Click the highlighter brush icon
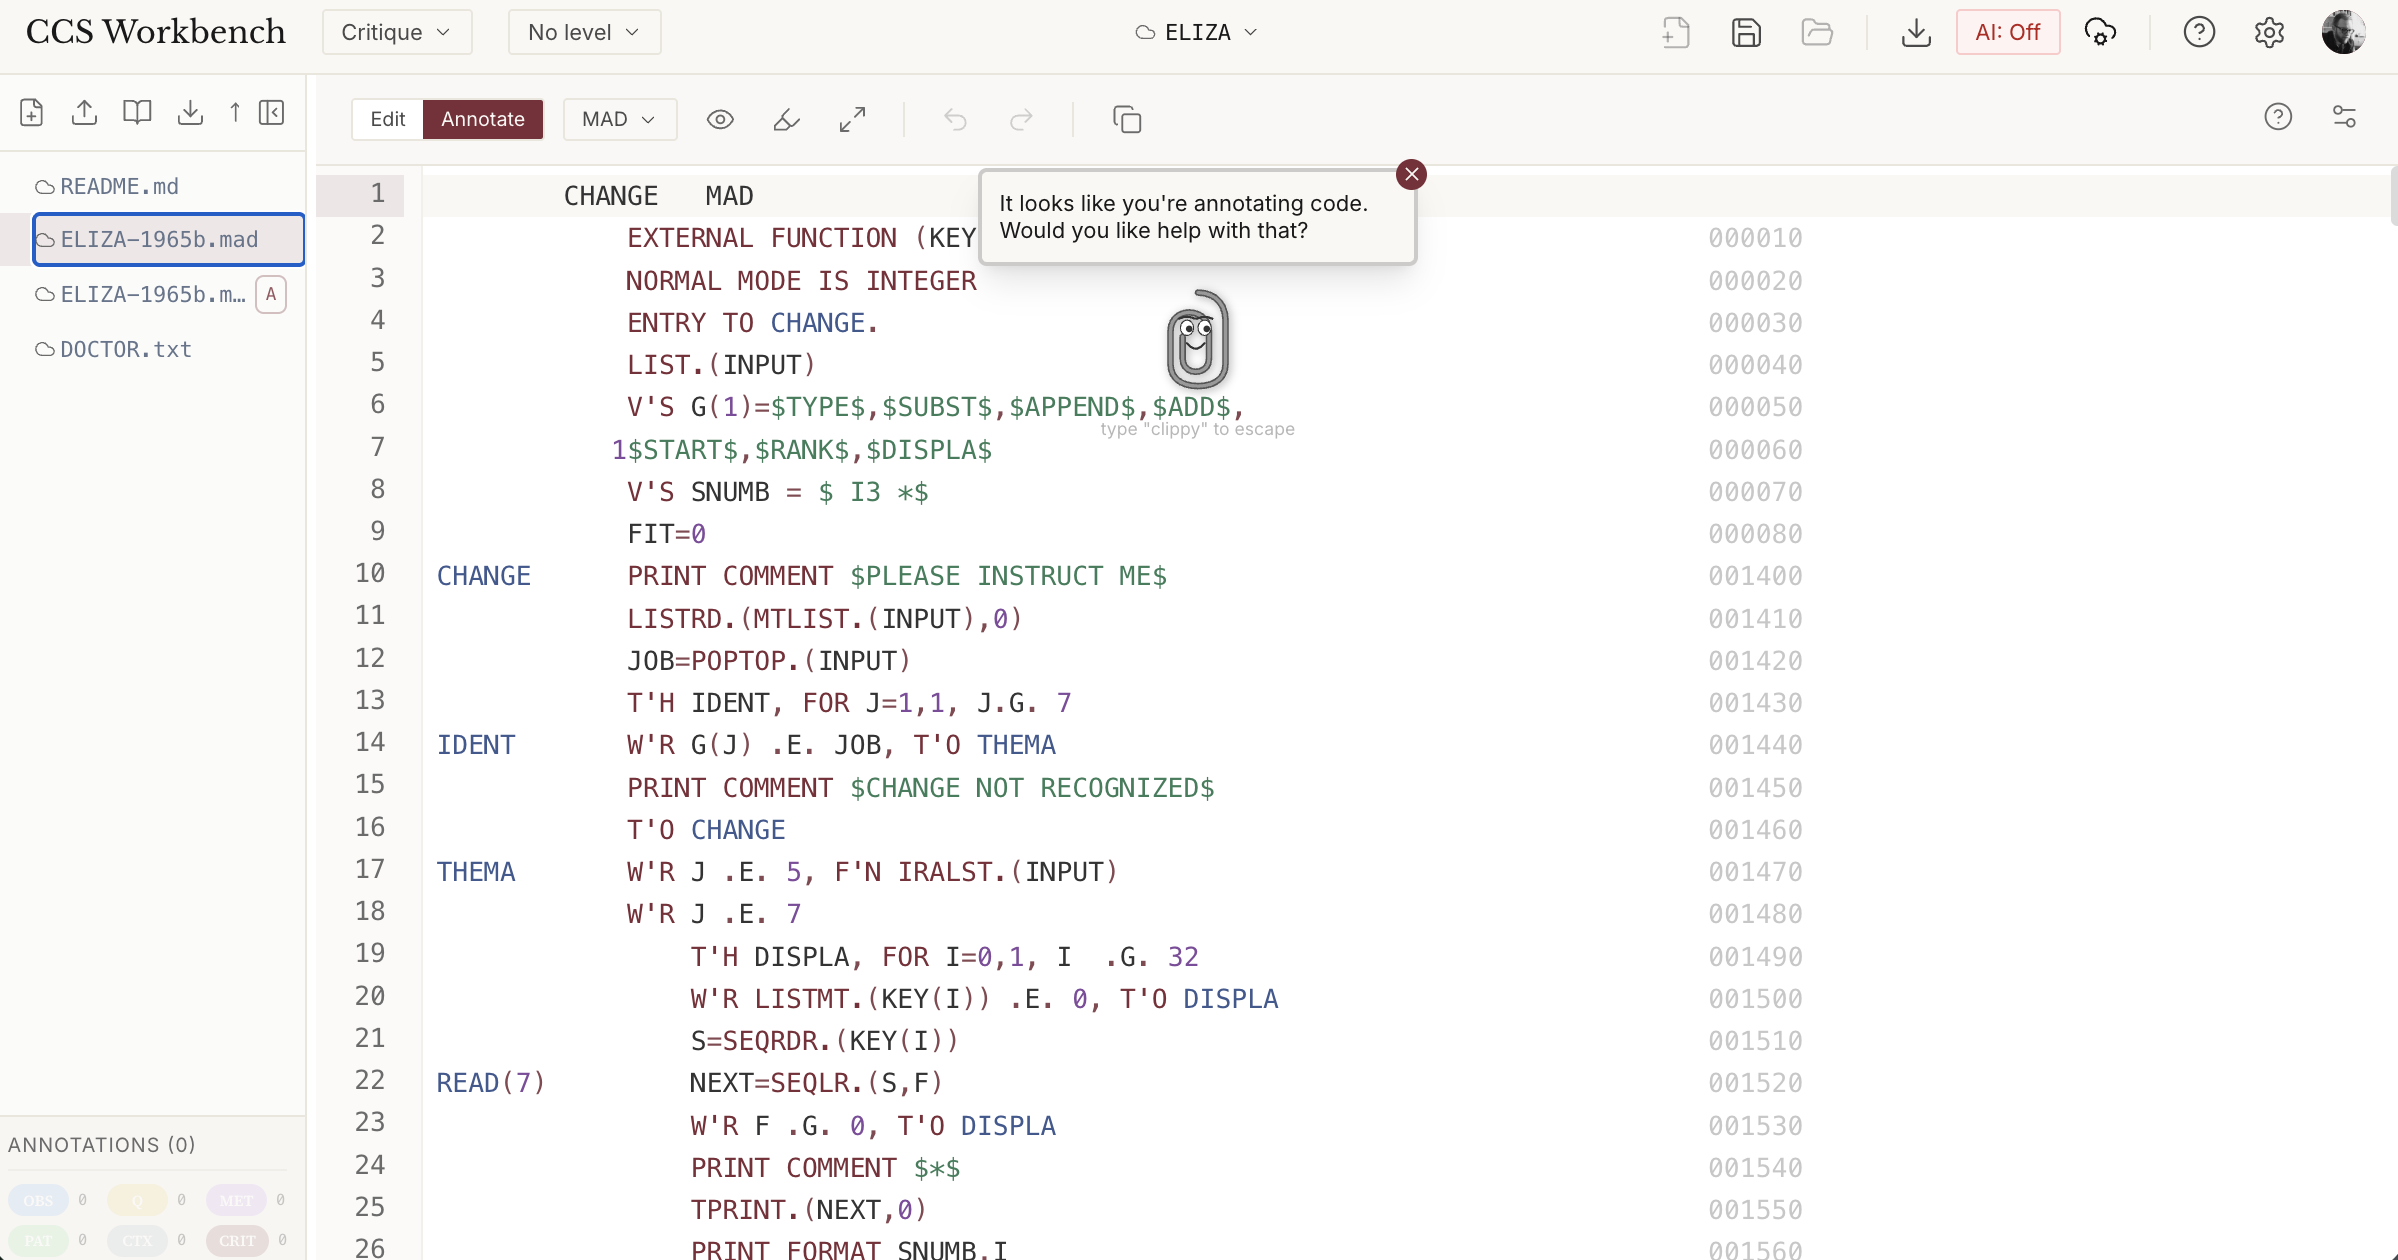This screenshot has width=2398, height=1260. [786, 120]
